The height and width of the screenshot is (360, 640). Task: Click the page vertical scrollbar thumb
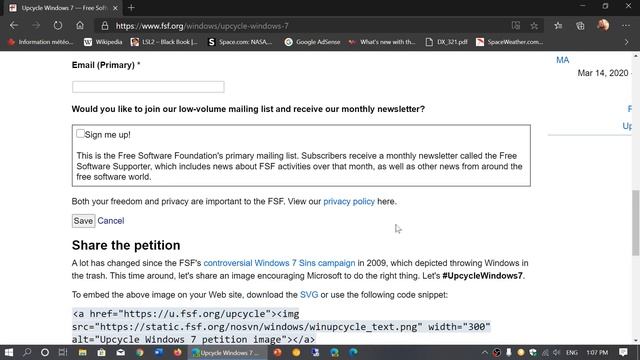pyautogui.click(x=636, y=223)
